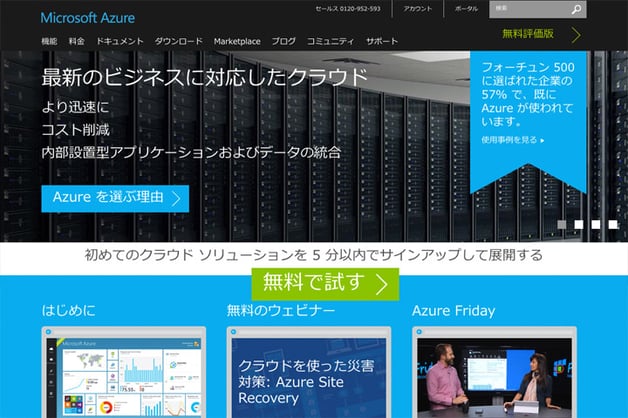Screen dimensions: 628x418
Task: Open the ポータル link
Action: (466, 9)
